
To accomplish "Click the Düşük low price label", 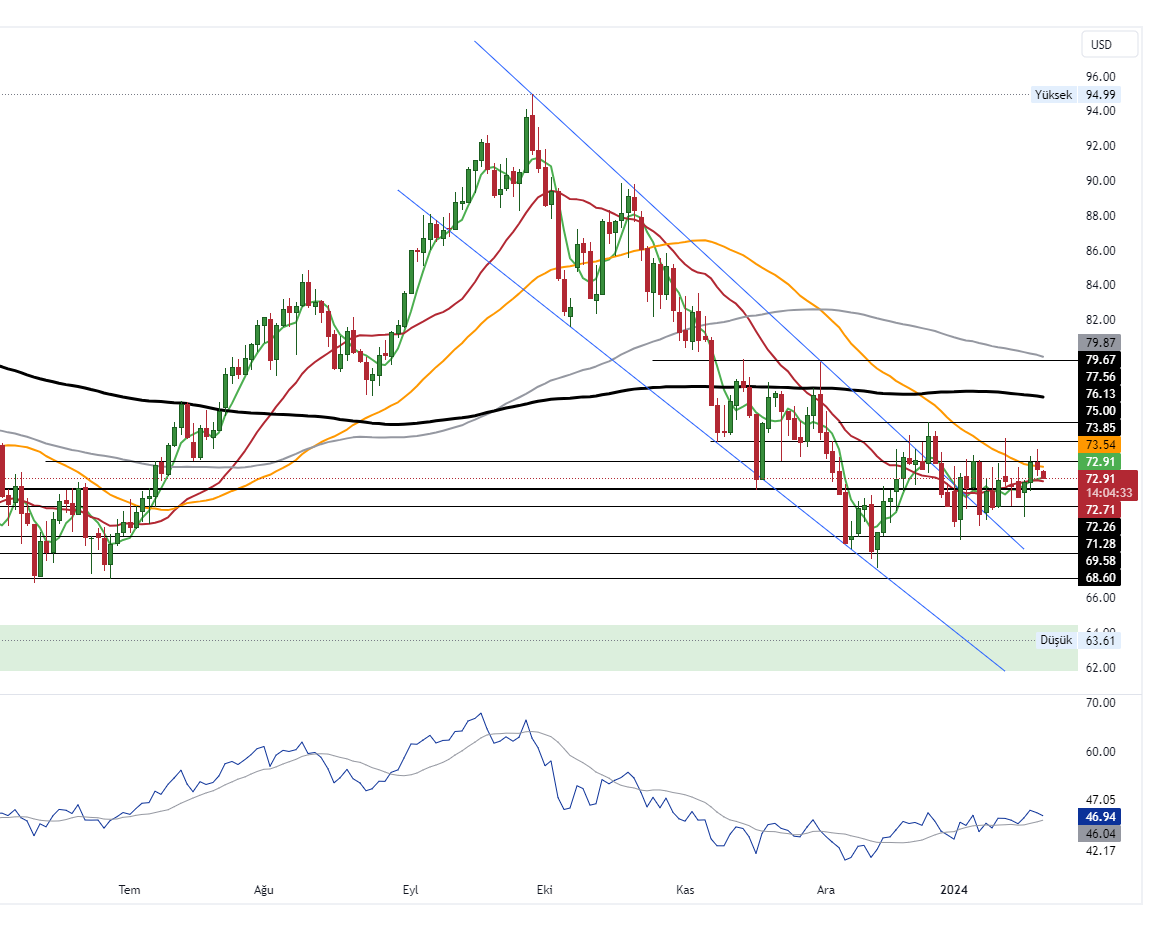I will click(x=1055, y=640).
